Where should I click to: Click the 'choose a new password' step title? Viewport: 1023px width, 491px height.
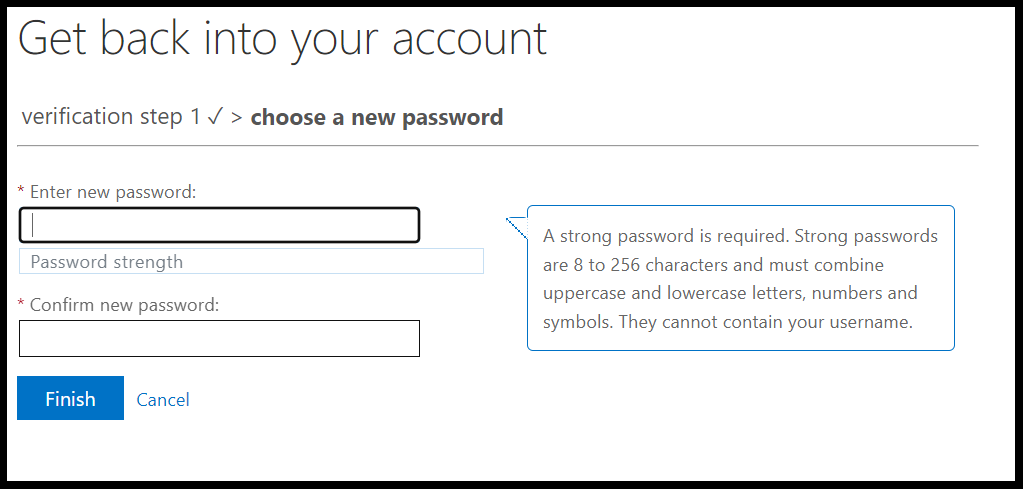(376, 118)
